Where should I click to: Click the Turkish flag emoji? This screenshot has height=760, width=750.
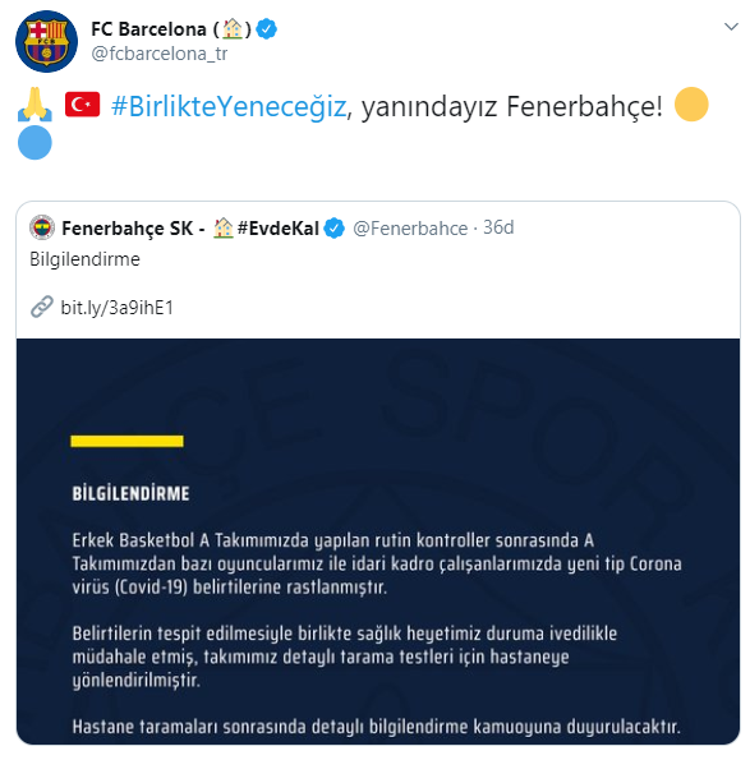click(x=82, y=104)
